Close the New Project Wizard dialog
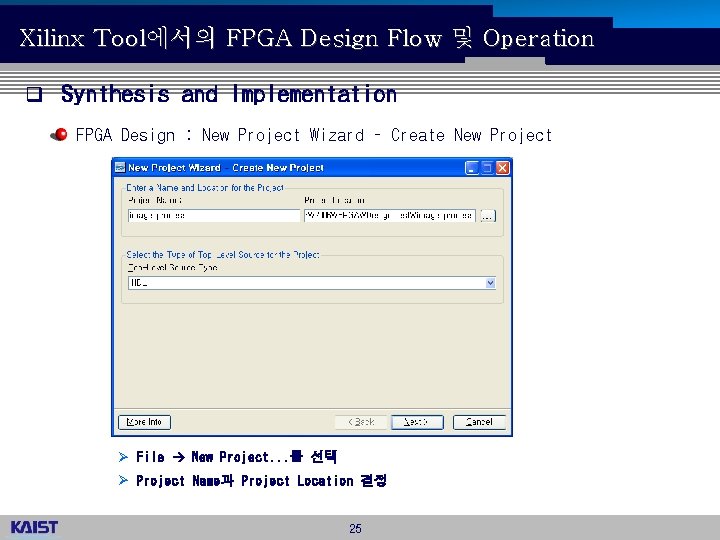This screenshot has height=540, width=720. [503, 168]
